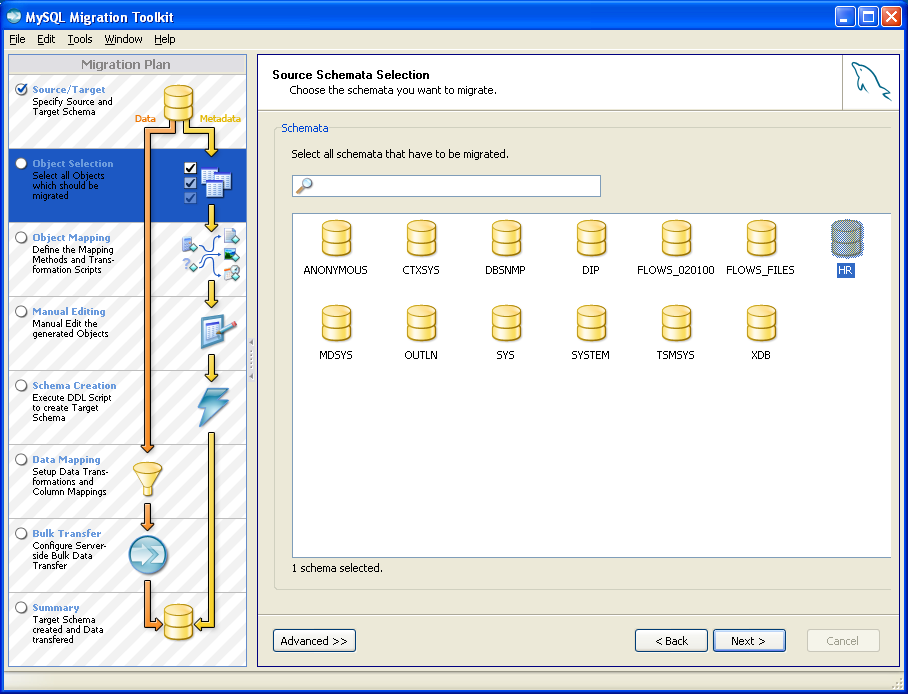The height and width of the screenshot is (694, 908).
Task: Open the Window menu
Action: point(123,39)
